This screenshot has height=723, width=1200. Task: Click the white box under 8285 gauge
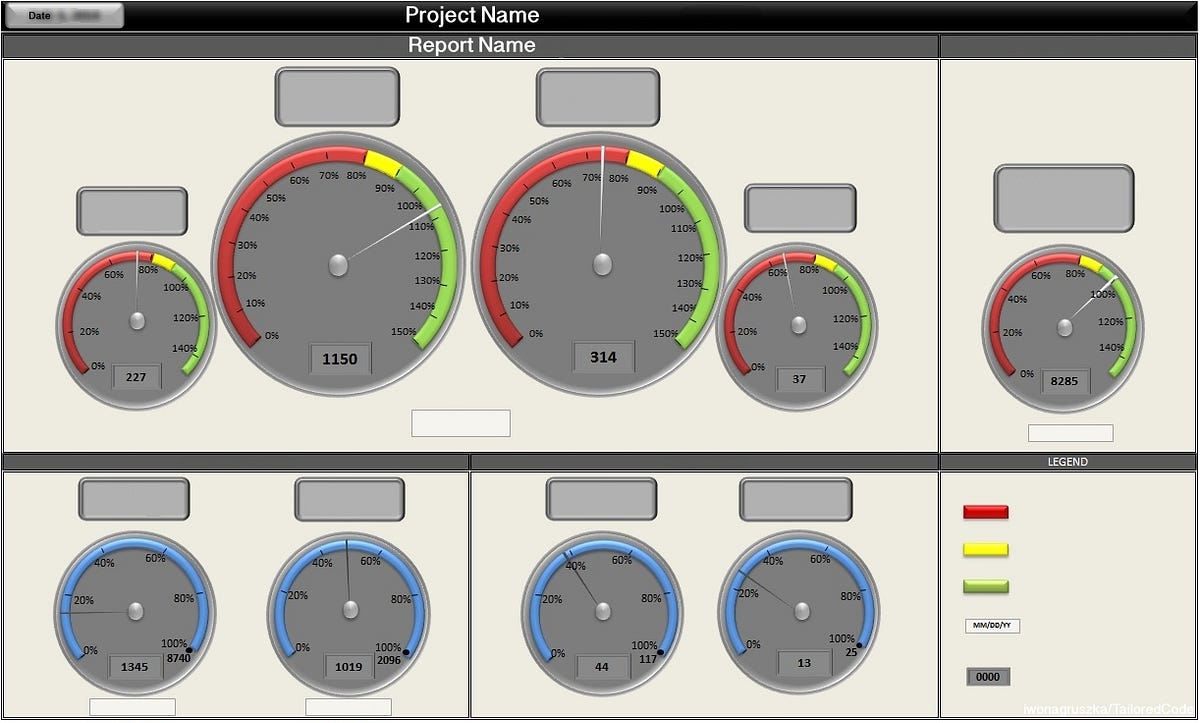coord(1070,433)
